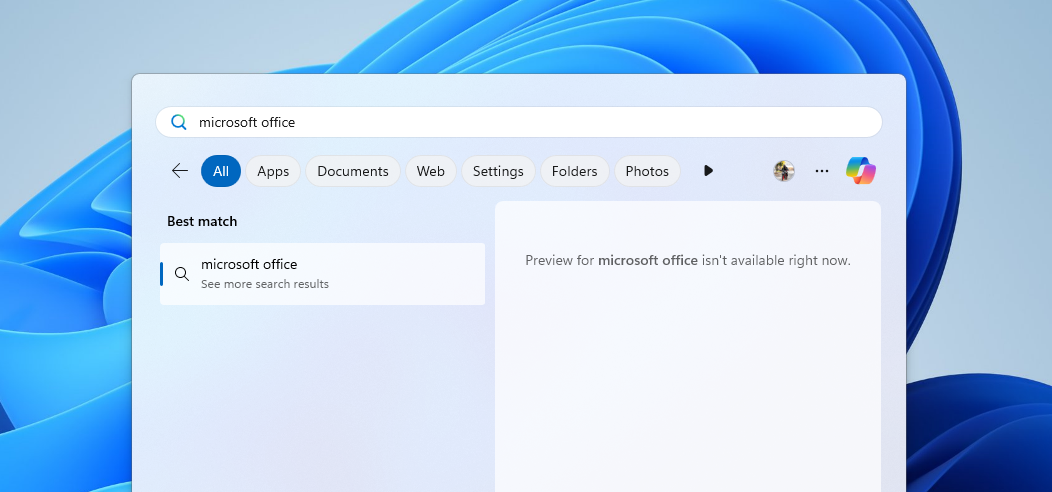The width and height of the screenshot is (1052, 492).
Task: Click the preview unavailable message
Action: pos(688,260)
